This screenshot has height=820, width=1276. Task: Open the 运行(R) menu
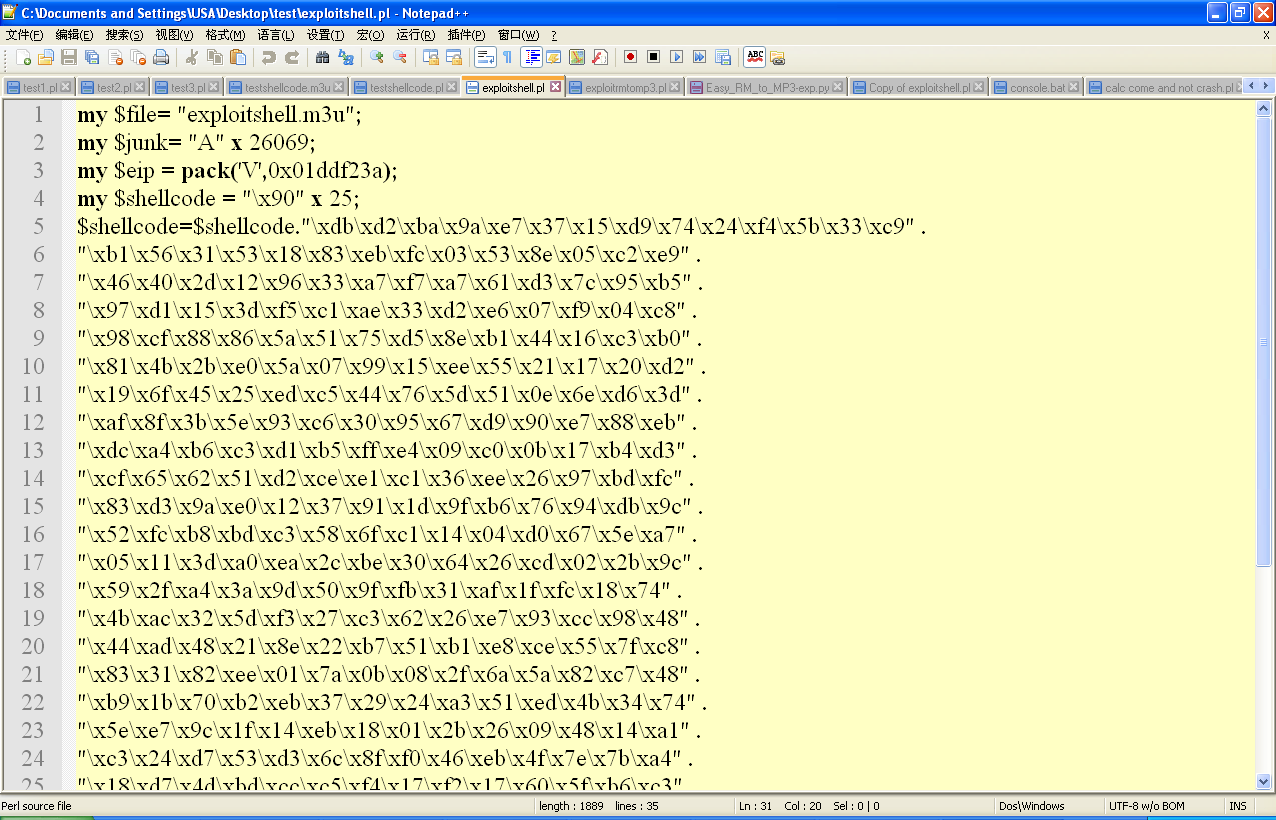[416, 35]
